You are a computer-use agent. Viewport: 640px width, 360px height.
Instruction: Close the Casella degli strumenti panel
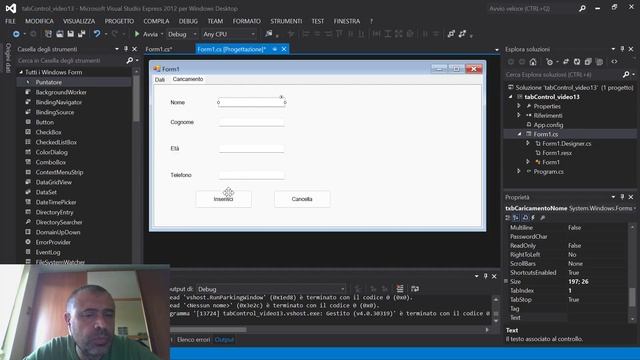134,49
